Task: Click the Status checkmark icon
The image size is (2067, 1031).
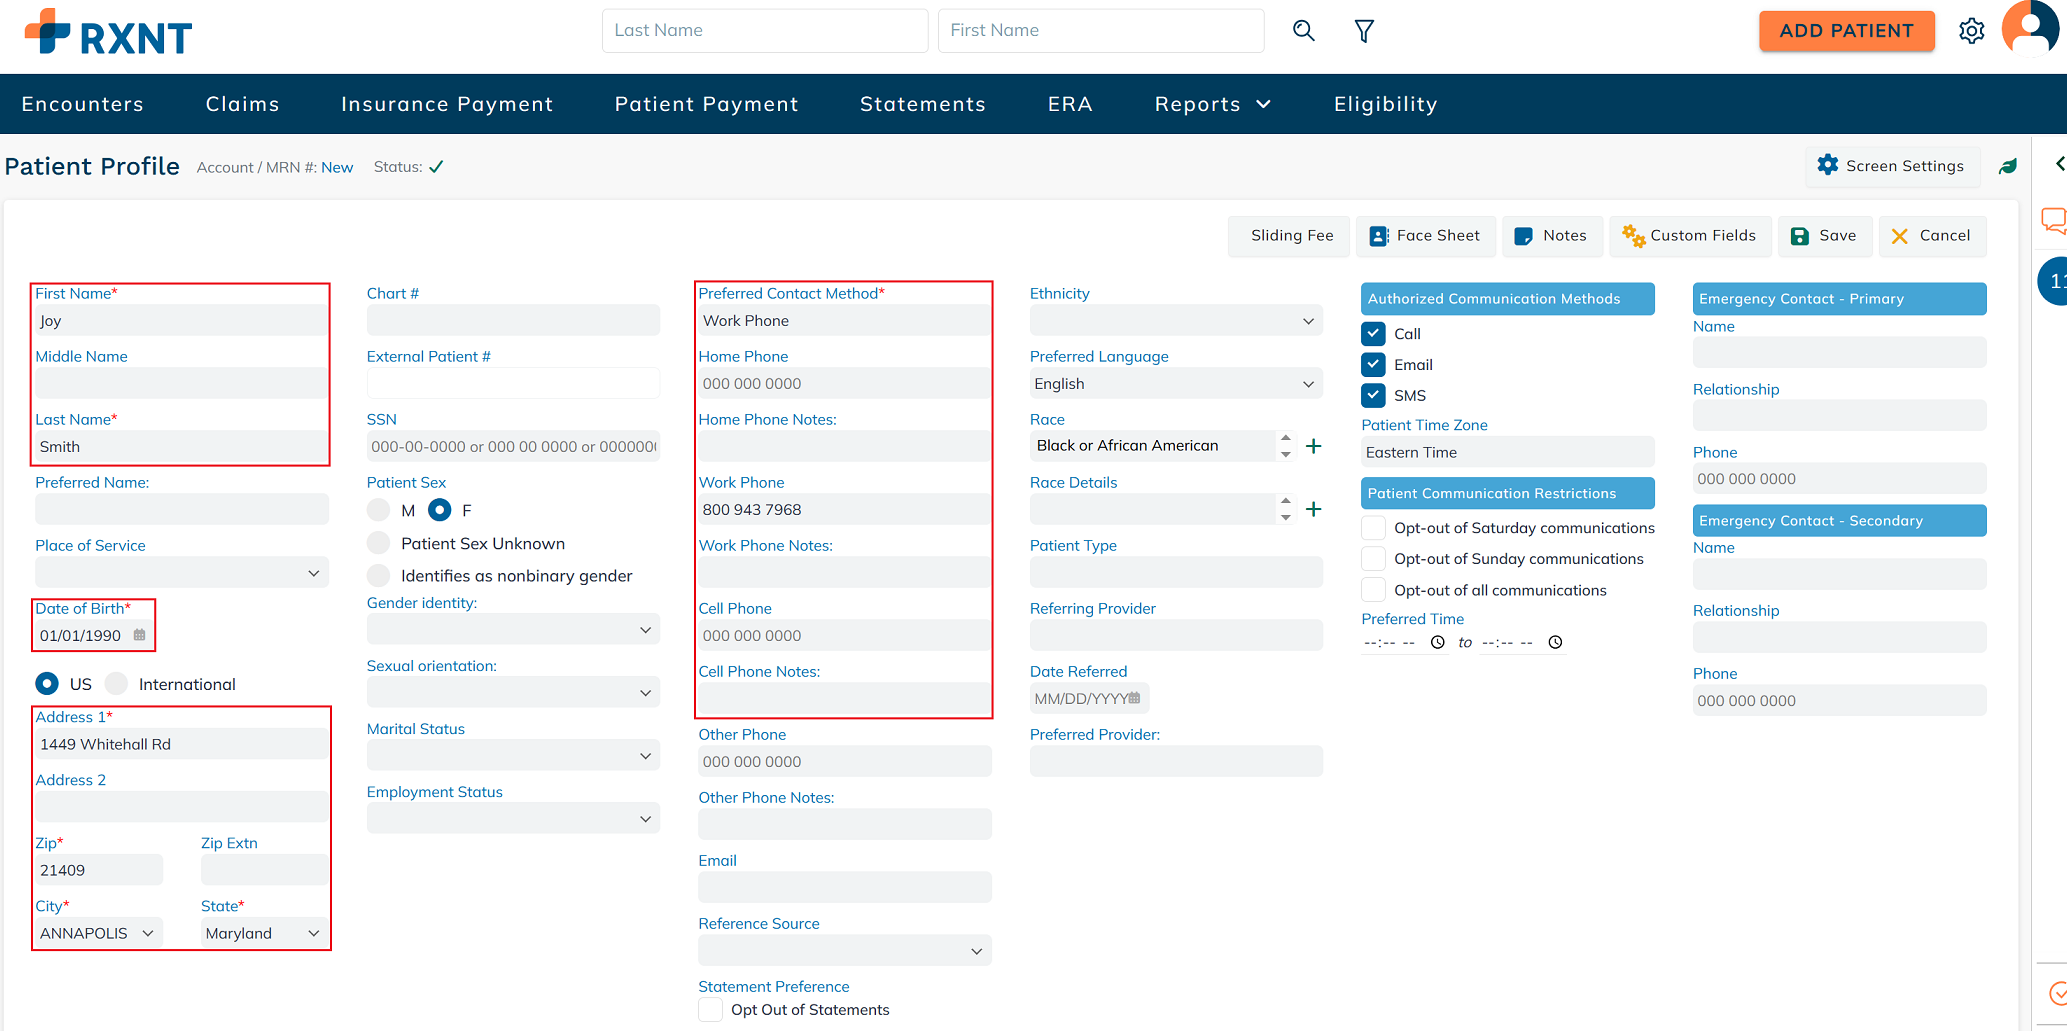Action: (436, 167)
